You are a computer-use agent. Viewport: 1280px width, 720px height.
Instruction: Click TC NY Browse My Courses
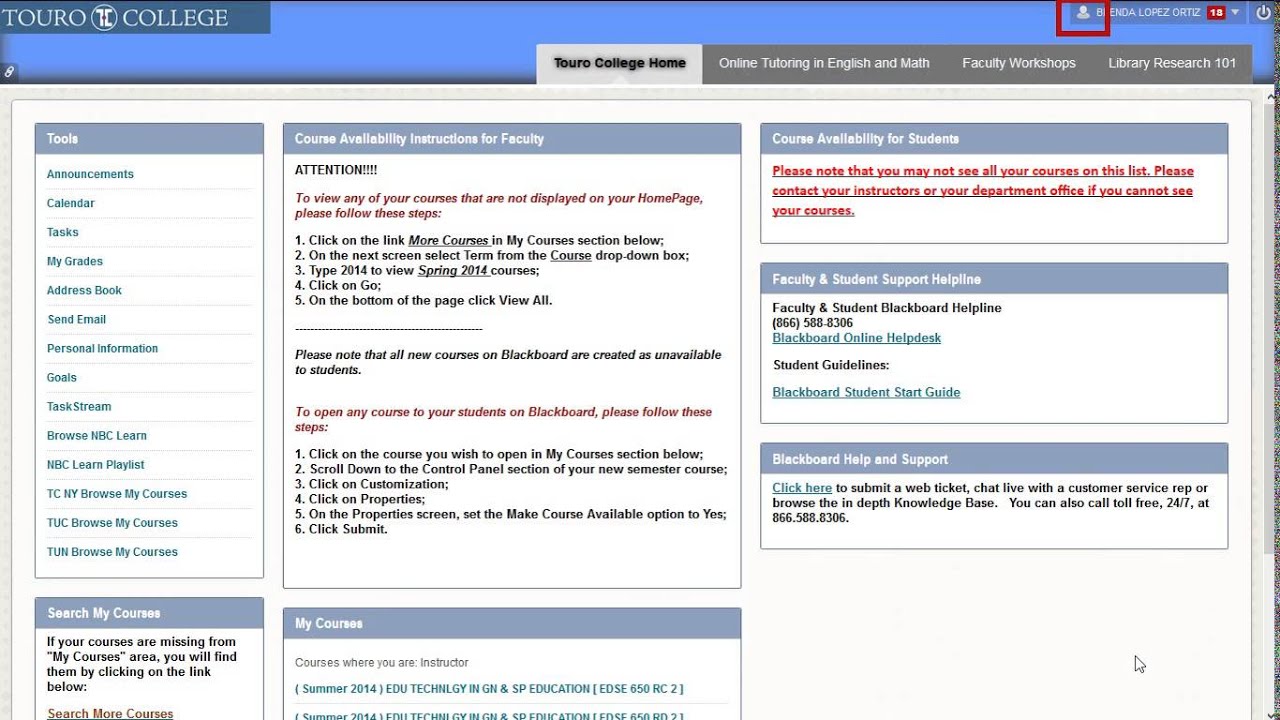(x=117, y=493)
